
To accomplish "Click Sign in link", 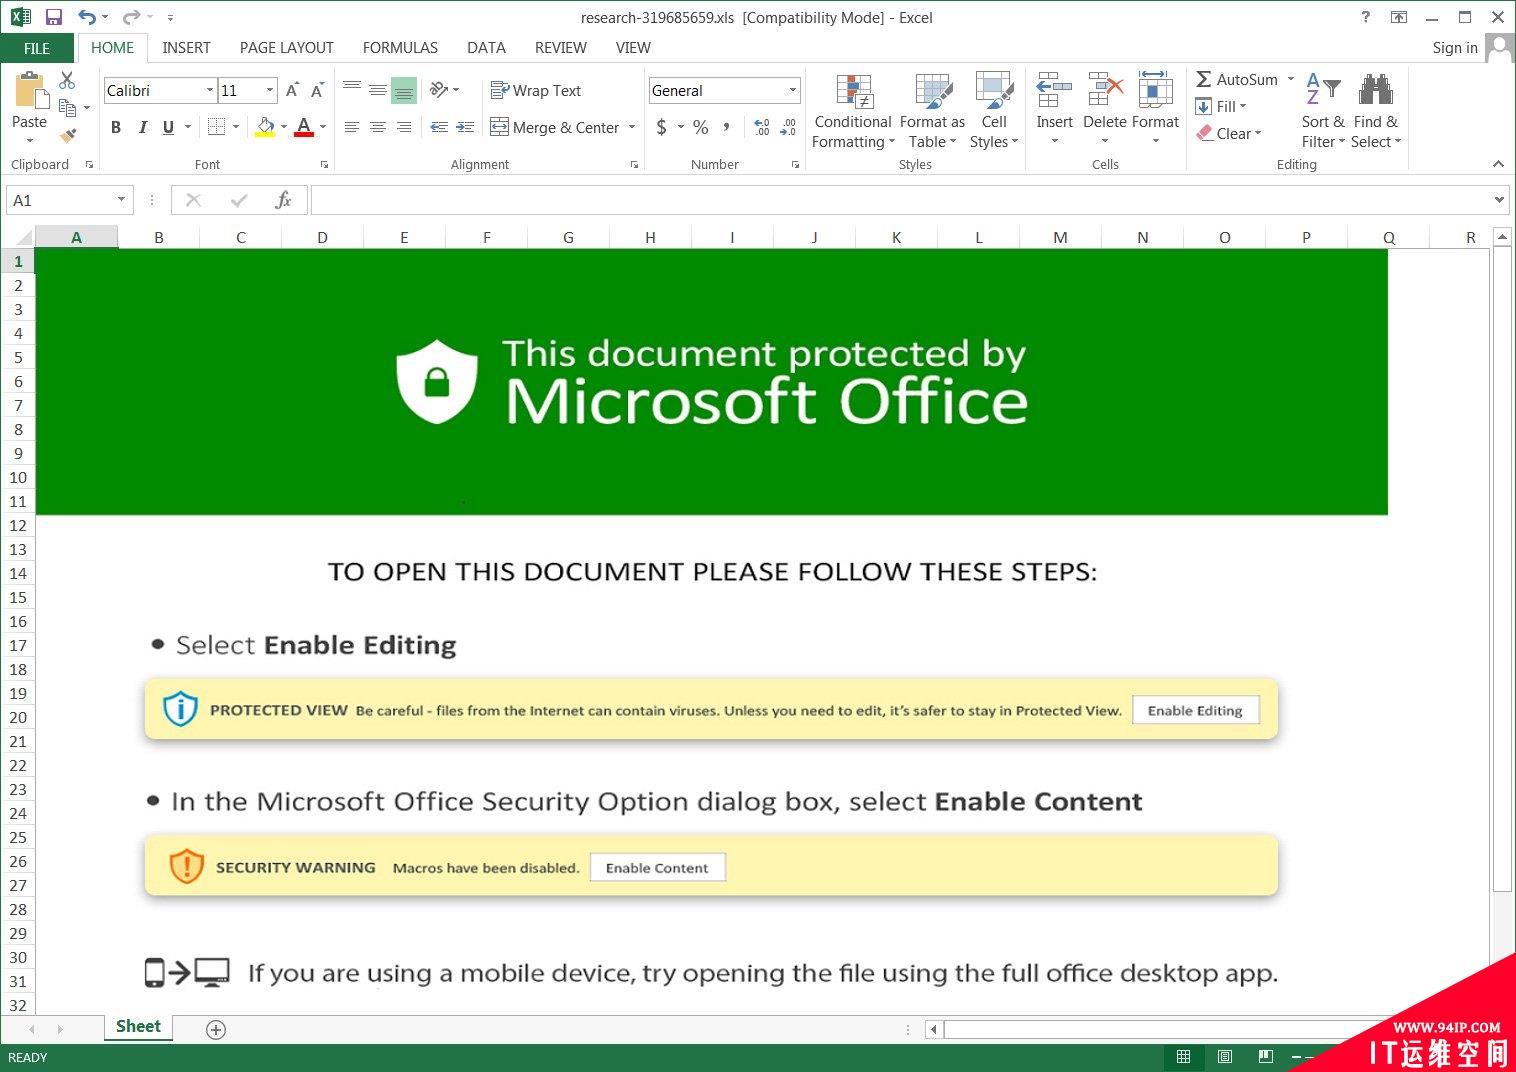I will [x=1454, y=48].
